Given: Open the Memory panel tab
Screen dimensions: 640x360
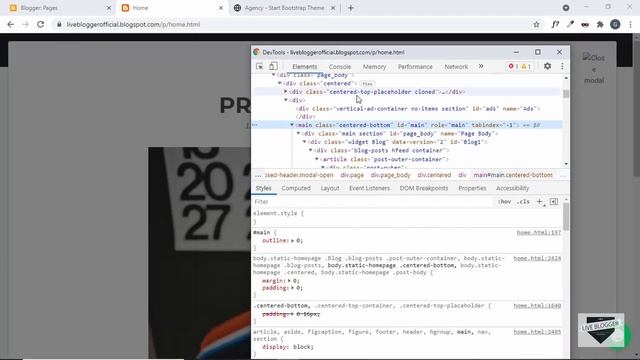Looking at the screenshot, I should [x=374, y=67].
